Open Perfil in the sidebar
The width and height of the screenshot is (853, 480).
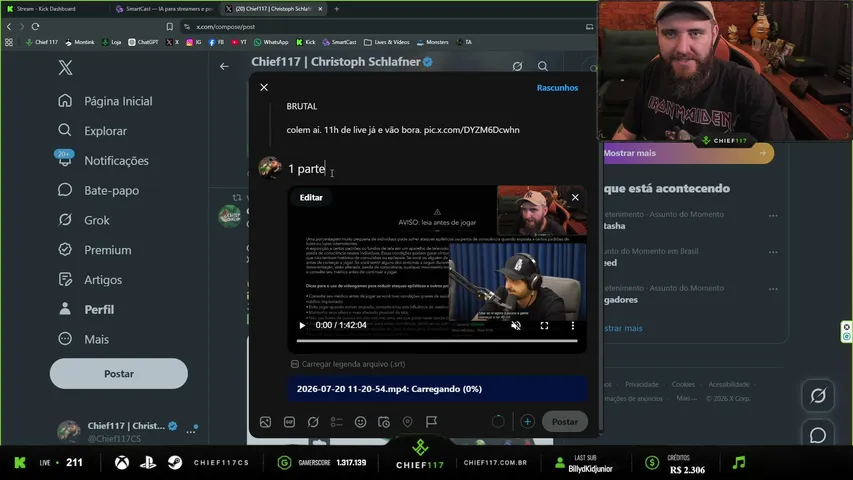86,309
